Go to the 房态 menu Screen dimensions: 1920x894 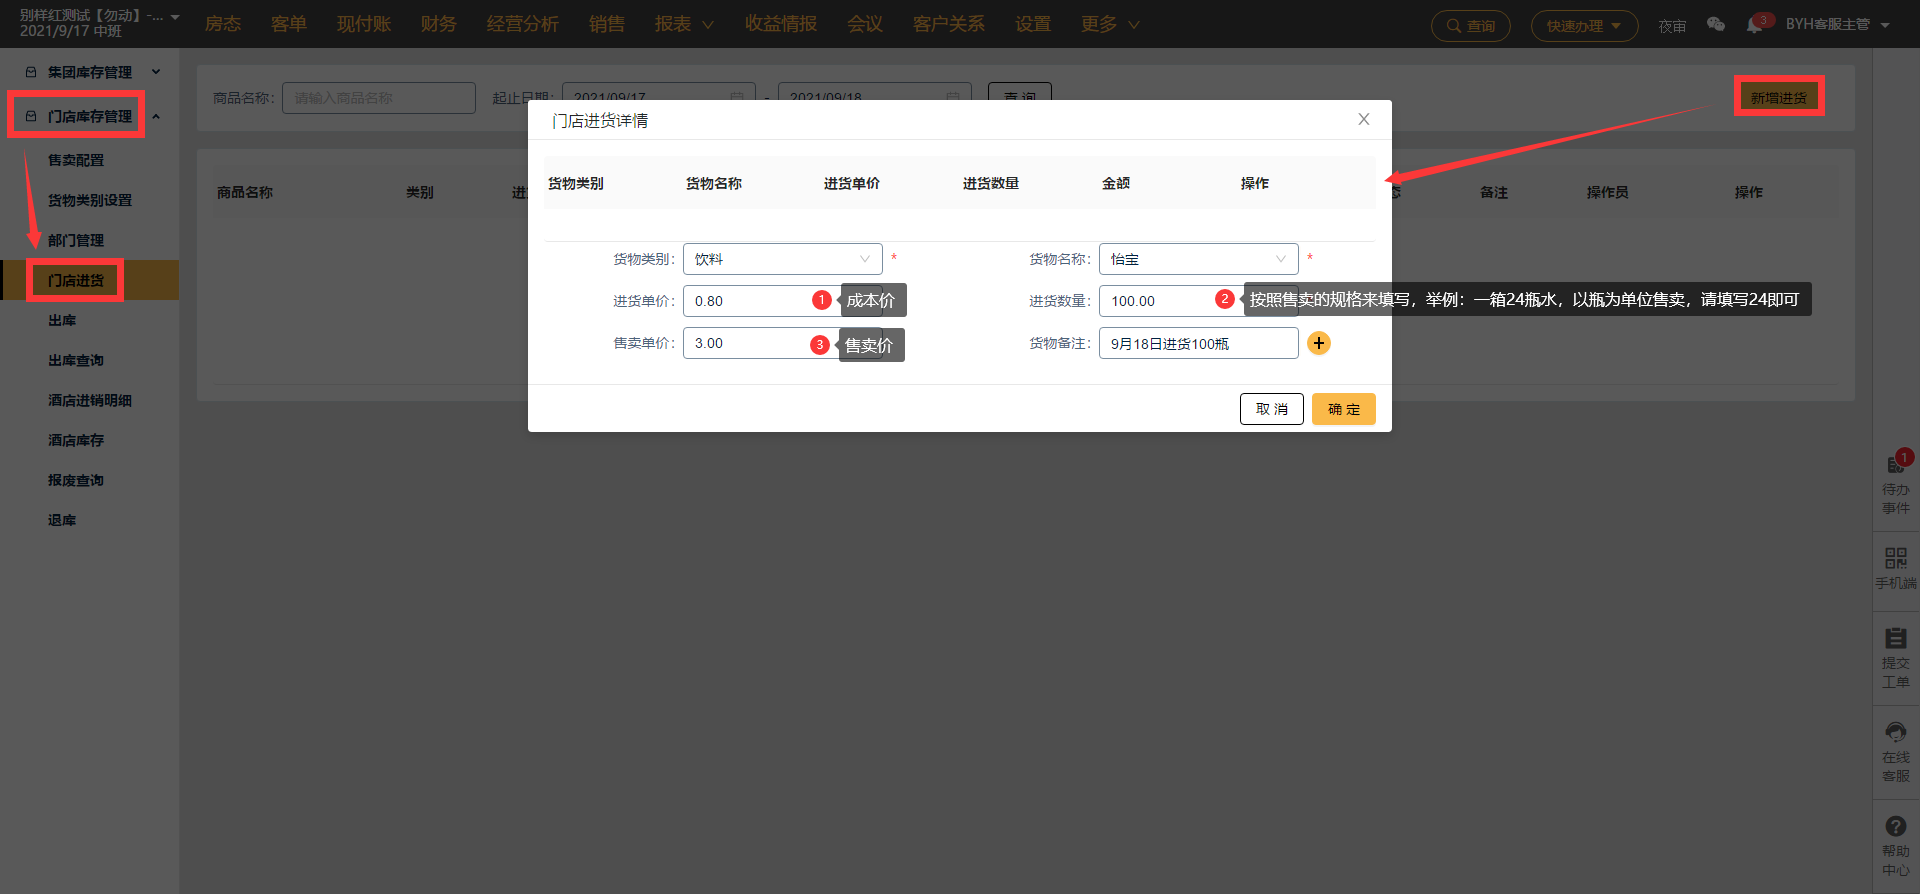[223, 24]
